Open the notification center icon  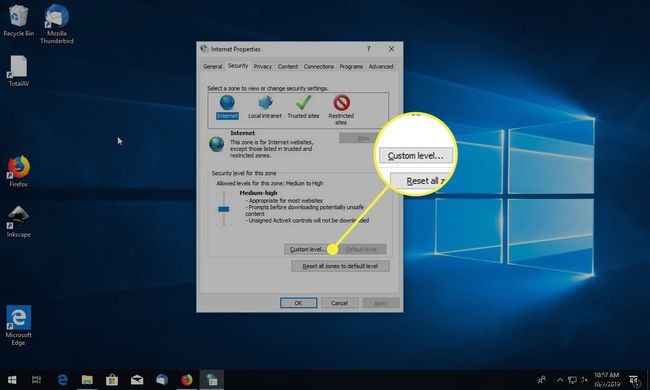[x=634, y=380]
